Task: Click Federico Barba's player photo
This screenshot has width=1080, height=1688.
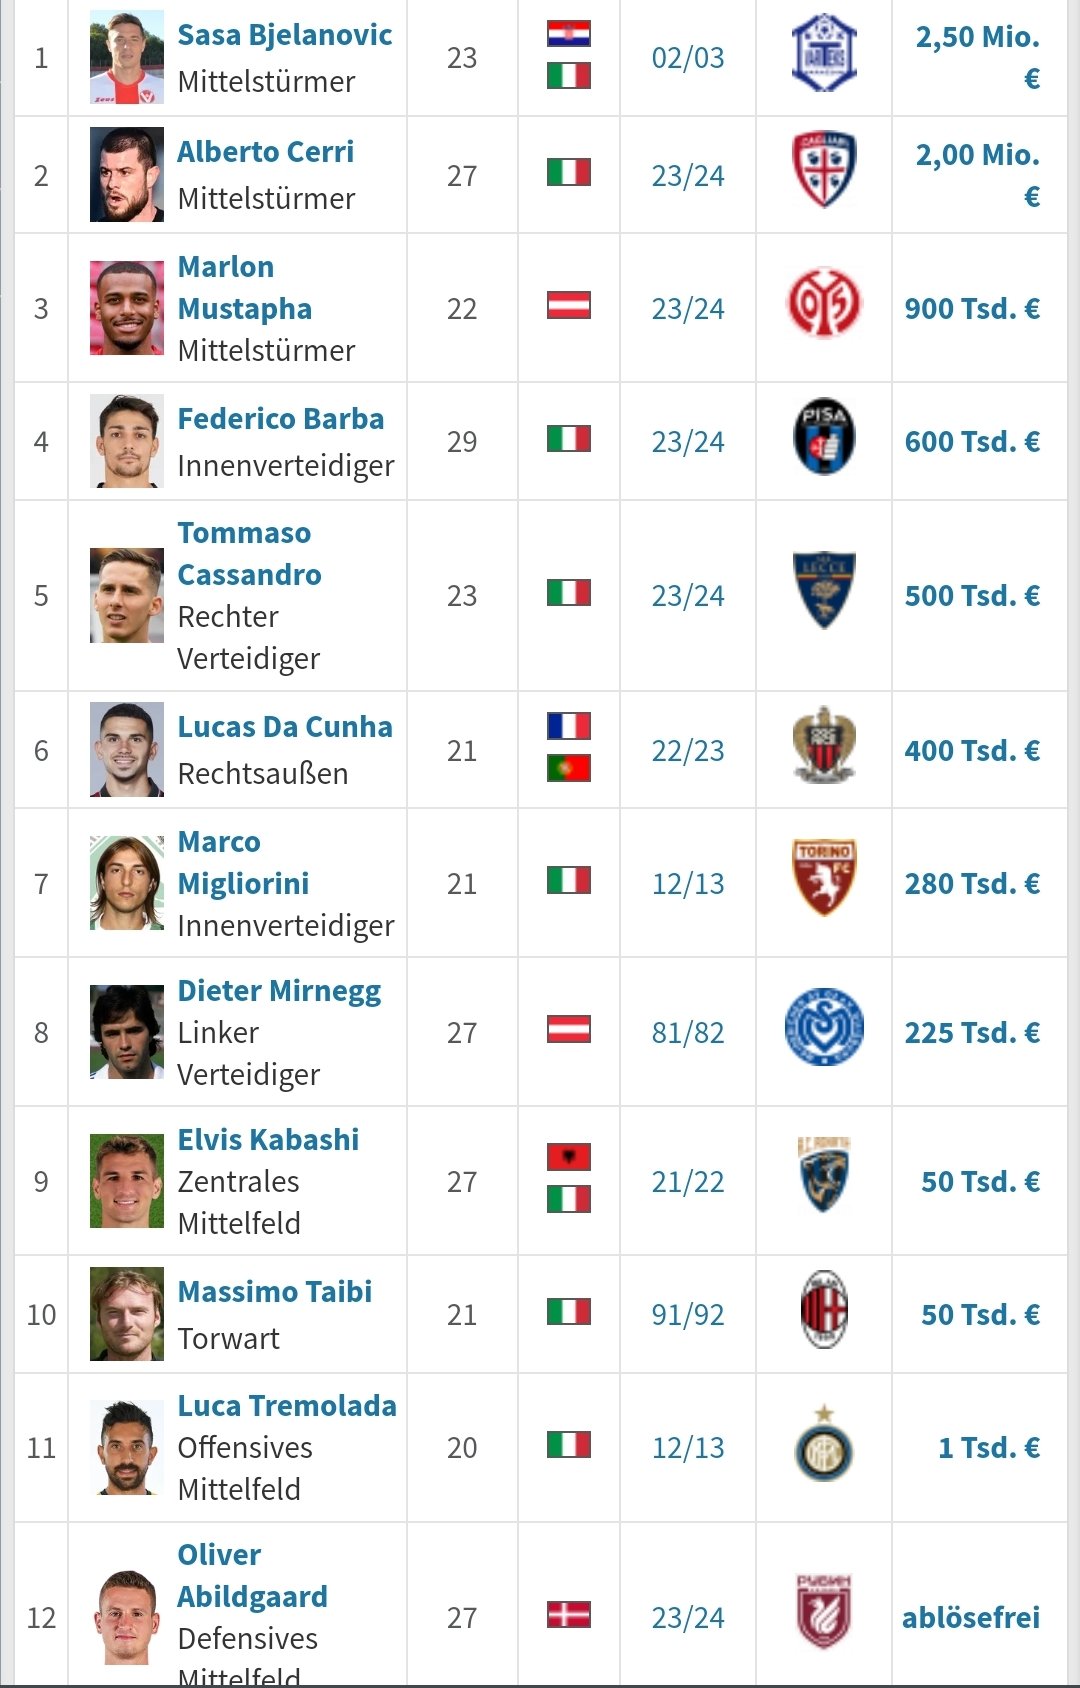Action: pyautogui.click(x=127, y=441)
